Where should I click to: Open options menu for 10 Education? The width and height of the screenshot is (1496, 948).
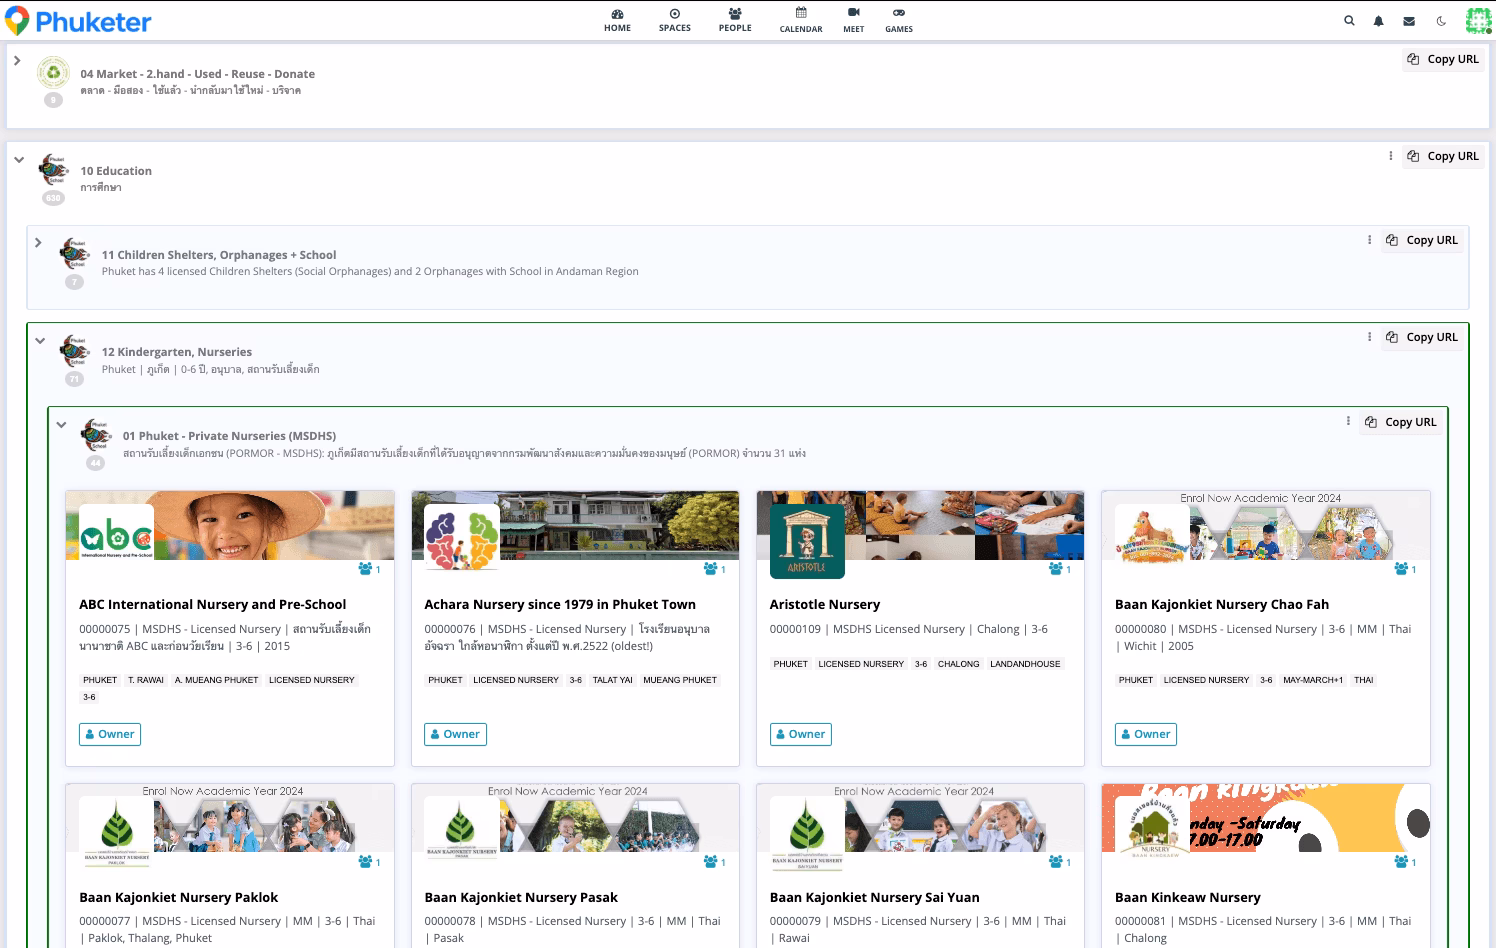tap(1391, 156)
